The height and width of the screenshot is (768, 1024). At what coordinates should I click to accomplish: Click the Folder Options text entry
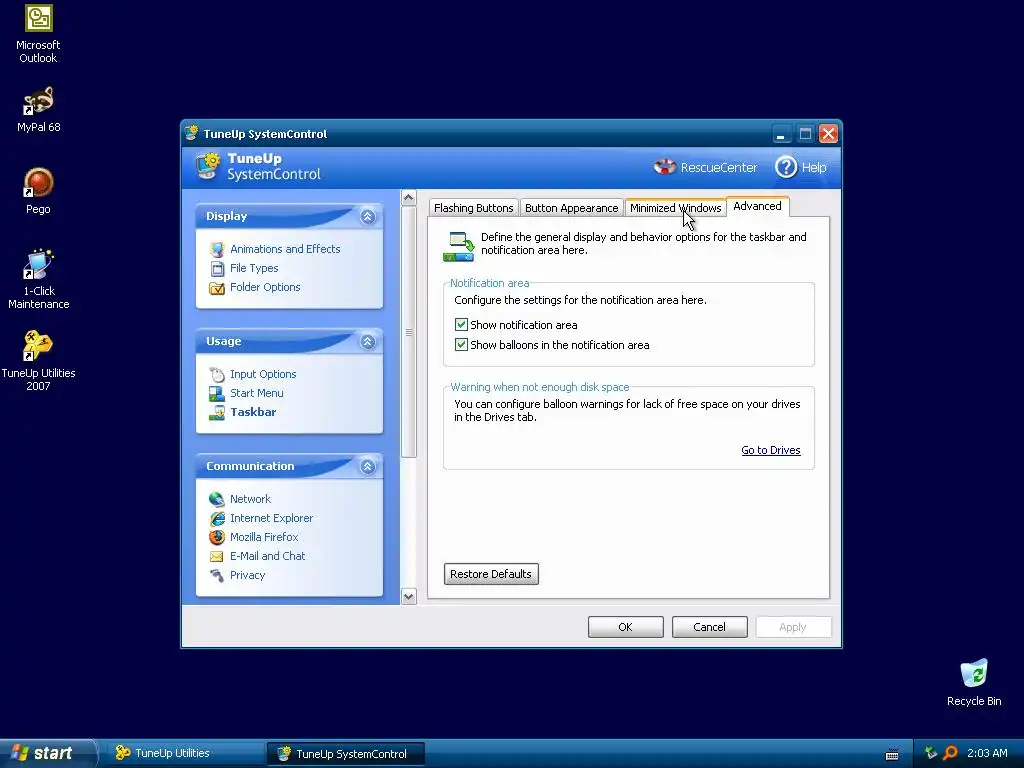[265, 287]
